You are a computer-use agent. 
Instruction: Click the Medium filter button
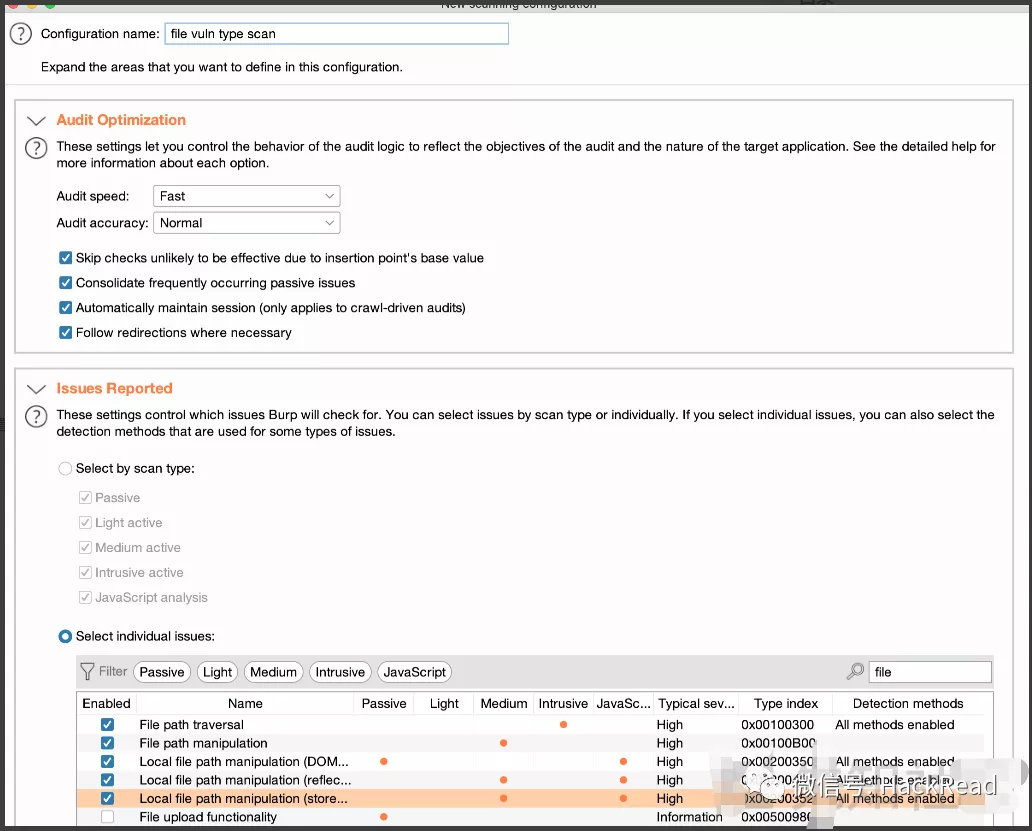[x=273, y=672]
